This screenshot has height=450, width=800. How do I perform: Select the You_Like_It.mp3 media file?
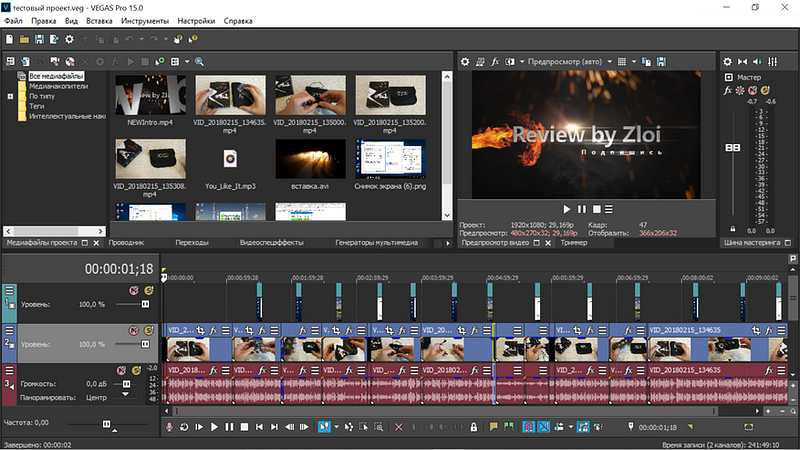pyautogui.click(x=230, y=165)
